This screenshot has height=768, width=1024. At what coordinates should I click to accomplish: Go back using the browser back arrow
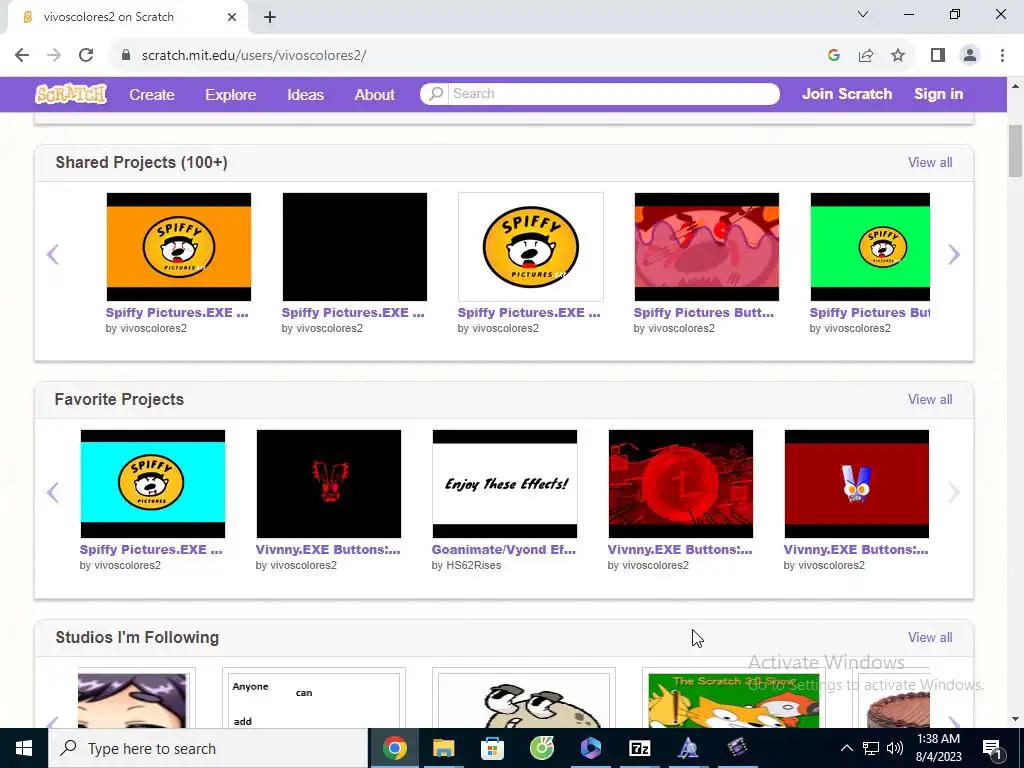click(22, 56)
